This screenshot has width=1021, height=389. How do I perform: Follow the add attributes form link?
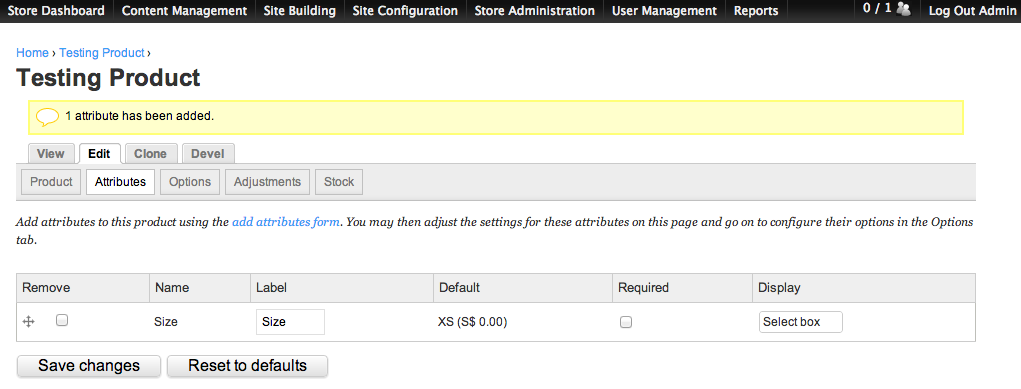click(286, 222)
